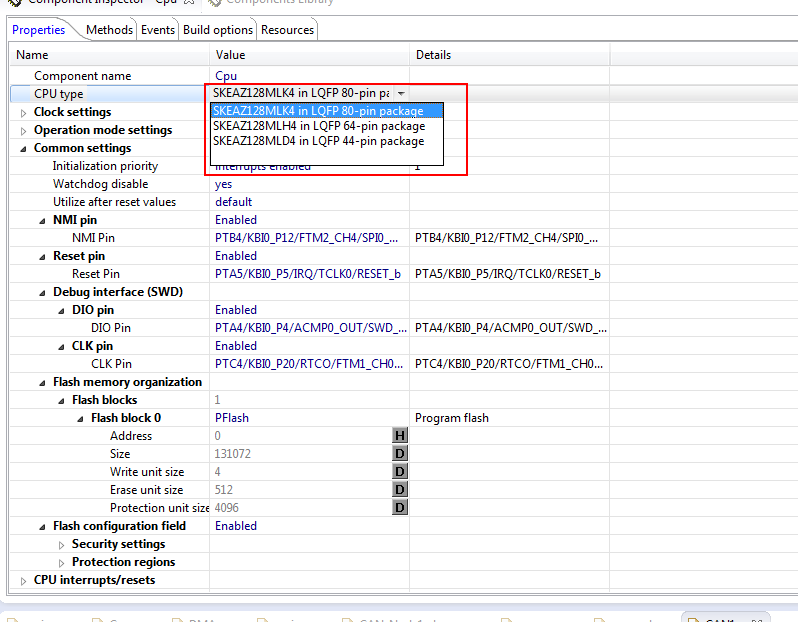798x622 pixels.
Task: Toggle CLK pin Enabled value
Action: (236, 346)
